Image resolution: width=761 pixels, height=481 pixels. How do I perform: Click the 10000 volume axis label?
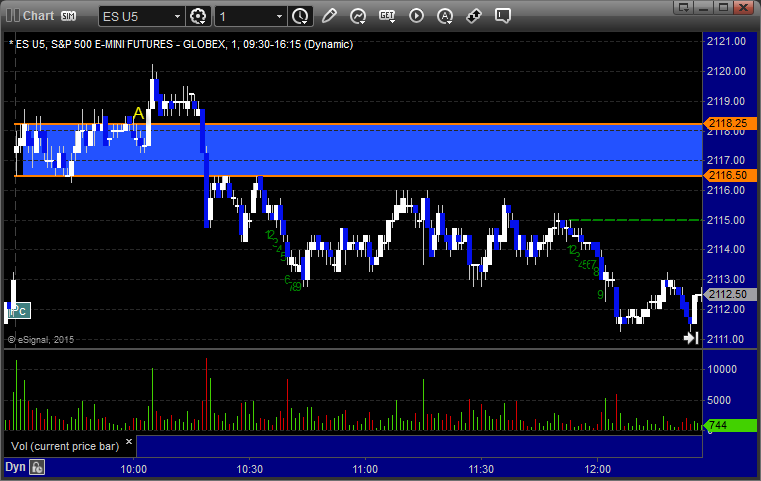[x=722, y=369]
